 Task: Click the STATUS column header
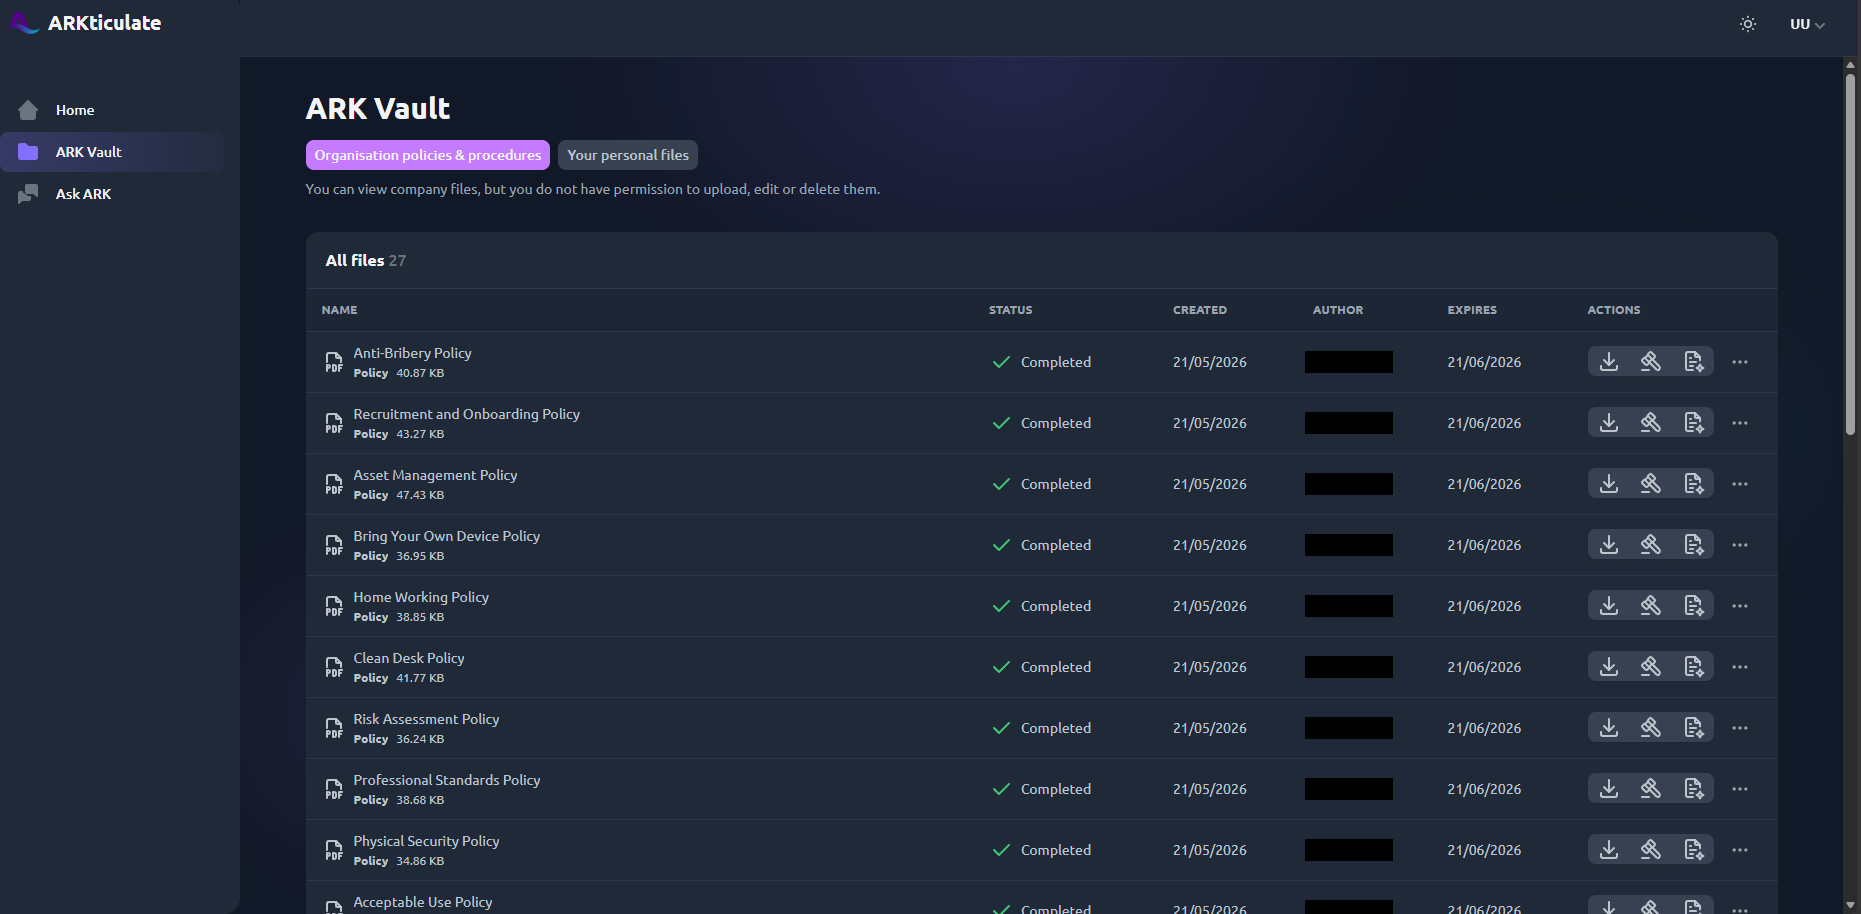[1011, 310]
